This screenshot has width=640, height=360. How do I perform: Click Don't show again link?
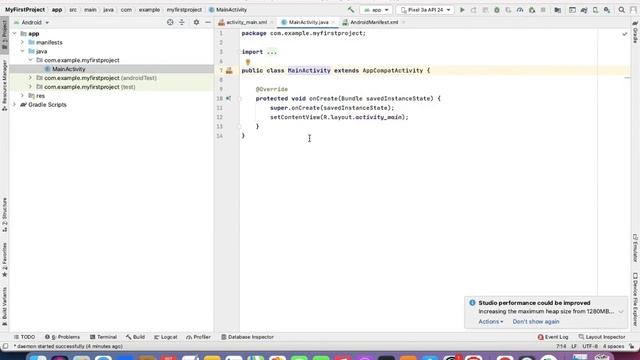536,322
